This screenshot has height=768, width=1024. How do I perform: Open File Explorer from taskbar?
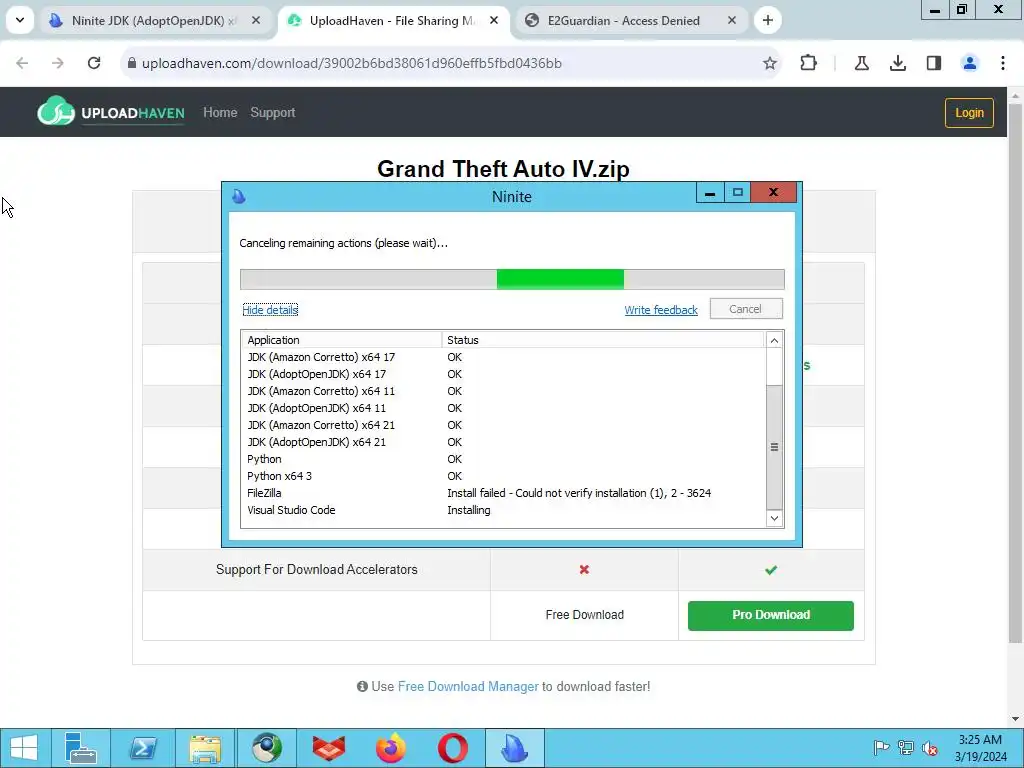click(204, 748)
